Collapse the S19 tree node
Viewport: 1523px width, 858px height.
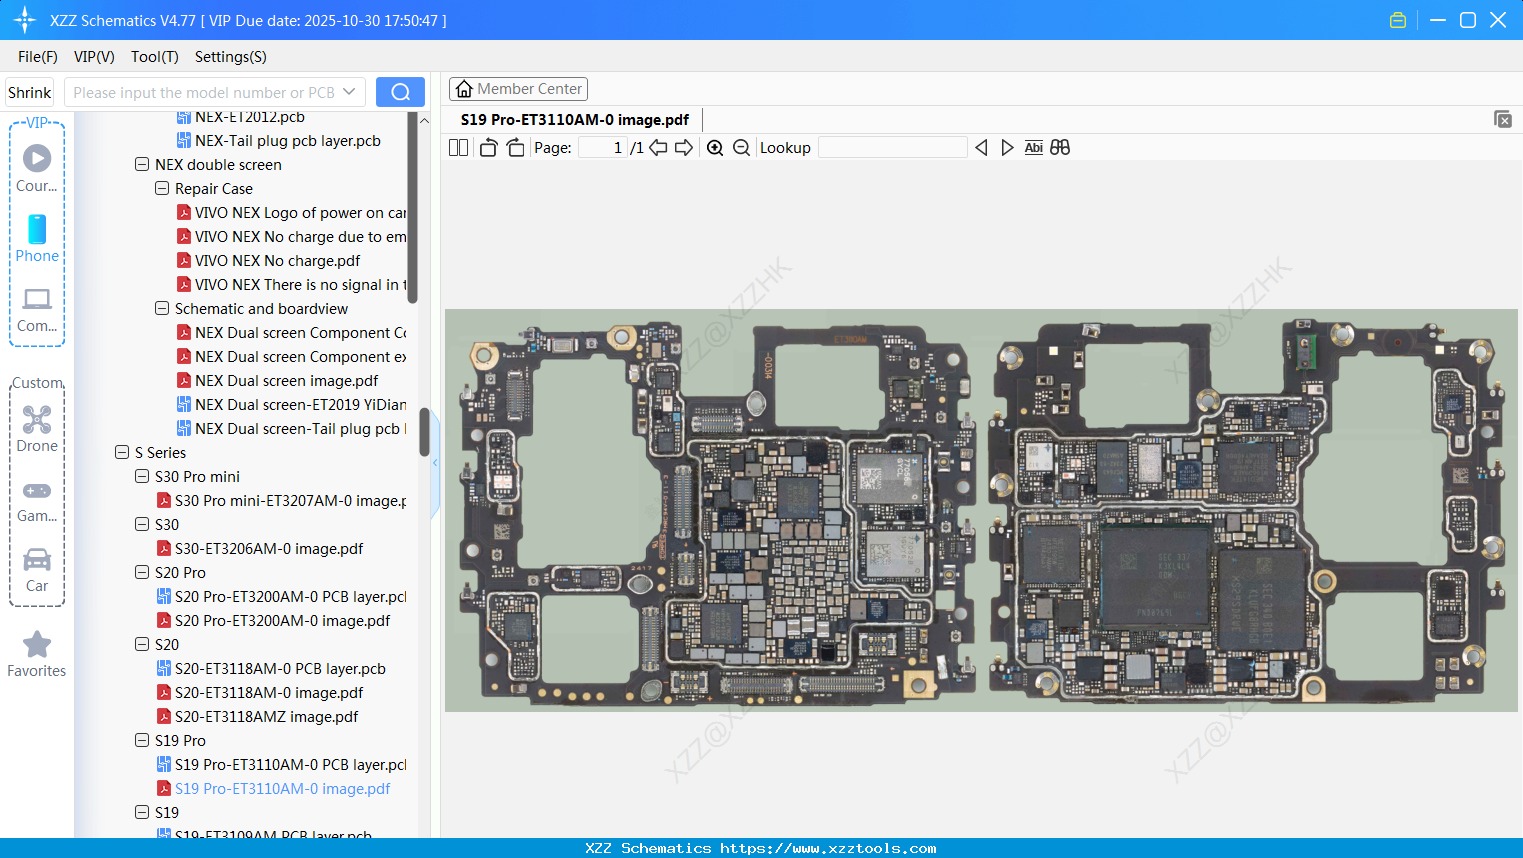click(x=142, y=813)
